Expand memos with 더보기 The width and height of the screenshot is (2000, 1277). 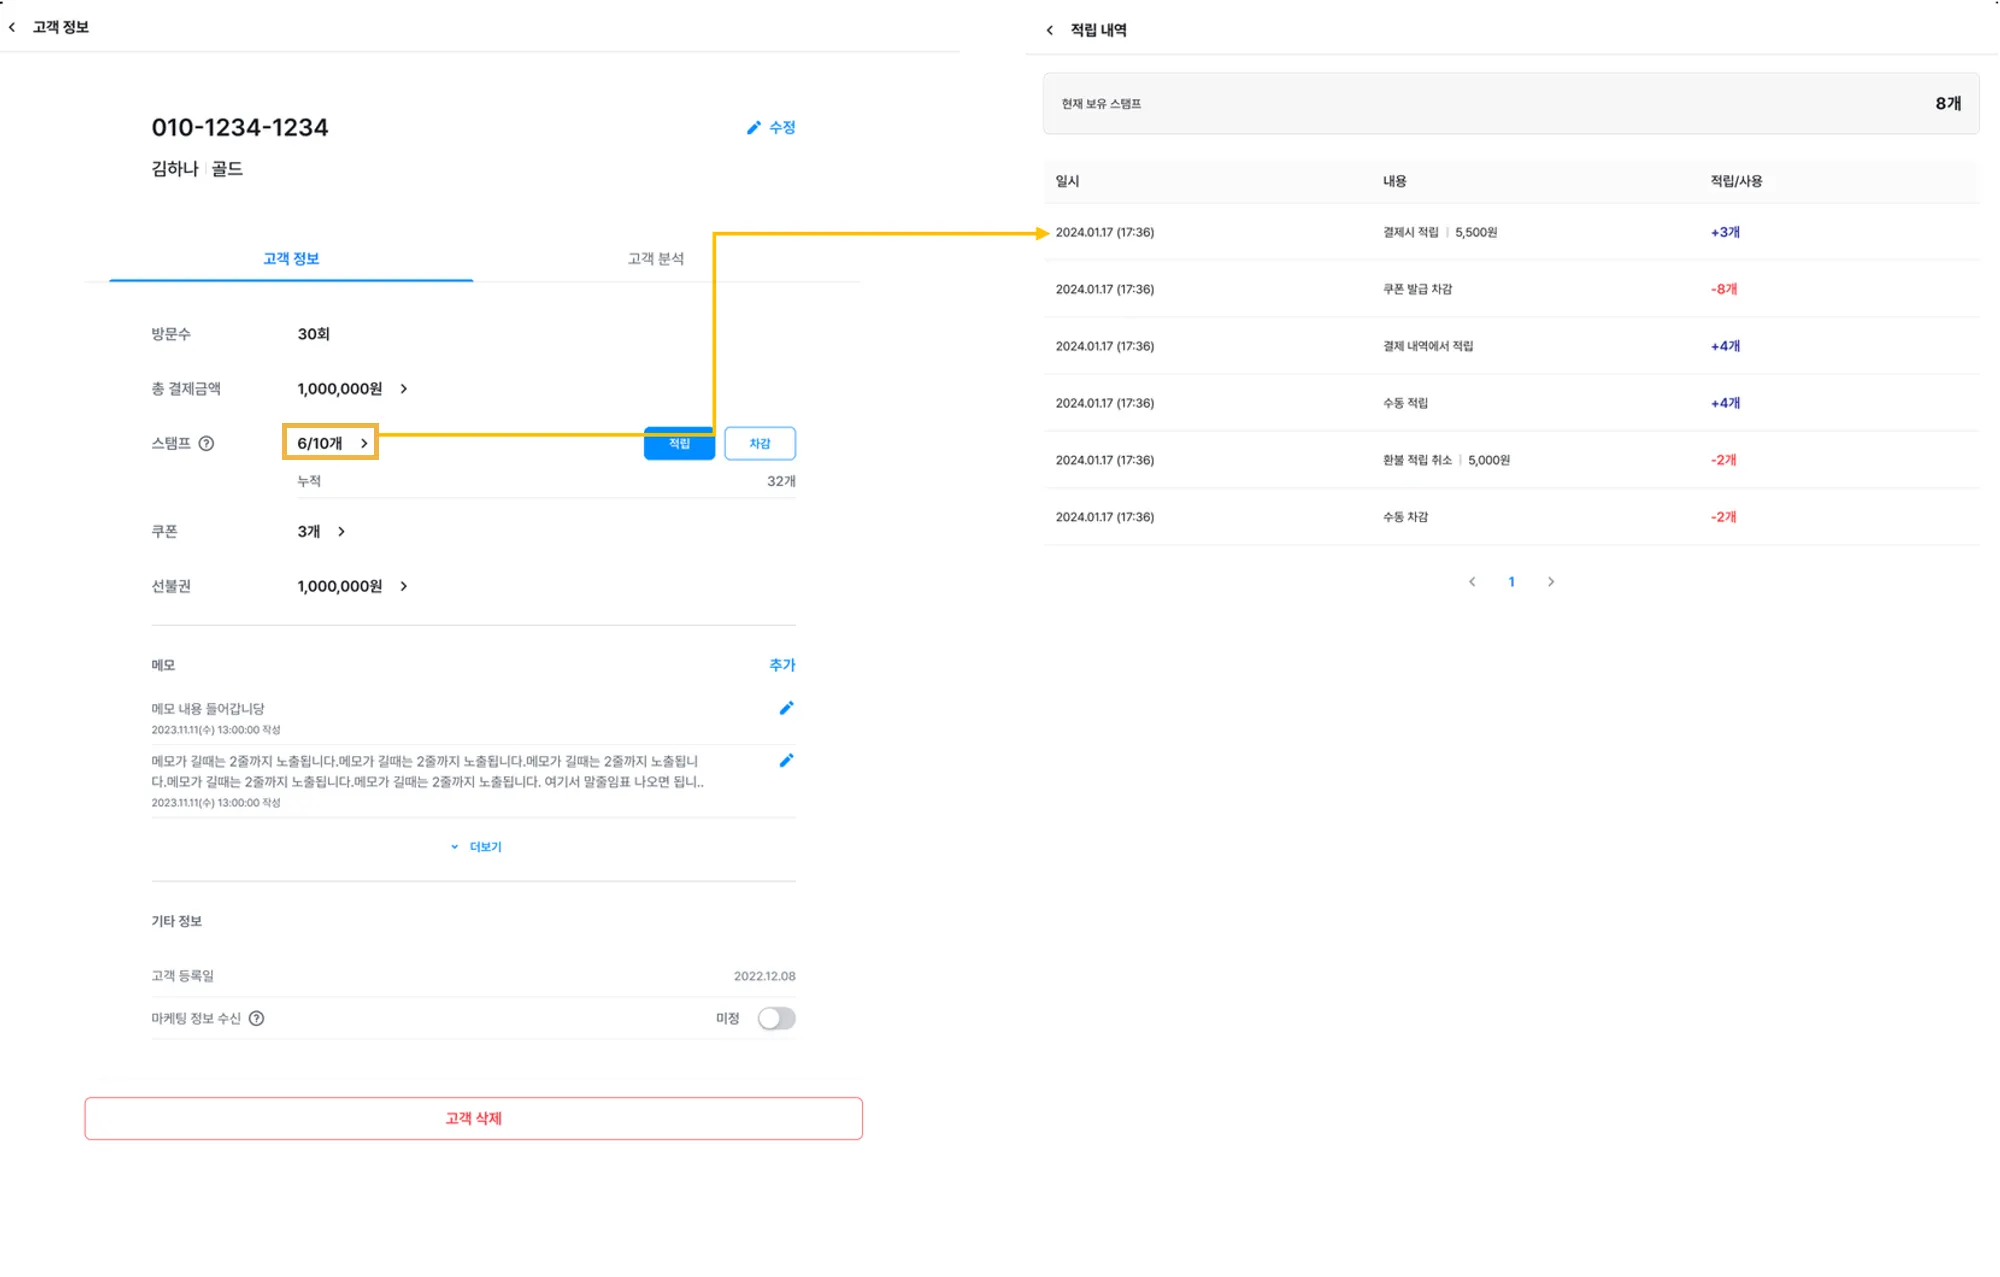point(476,847)
